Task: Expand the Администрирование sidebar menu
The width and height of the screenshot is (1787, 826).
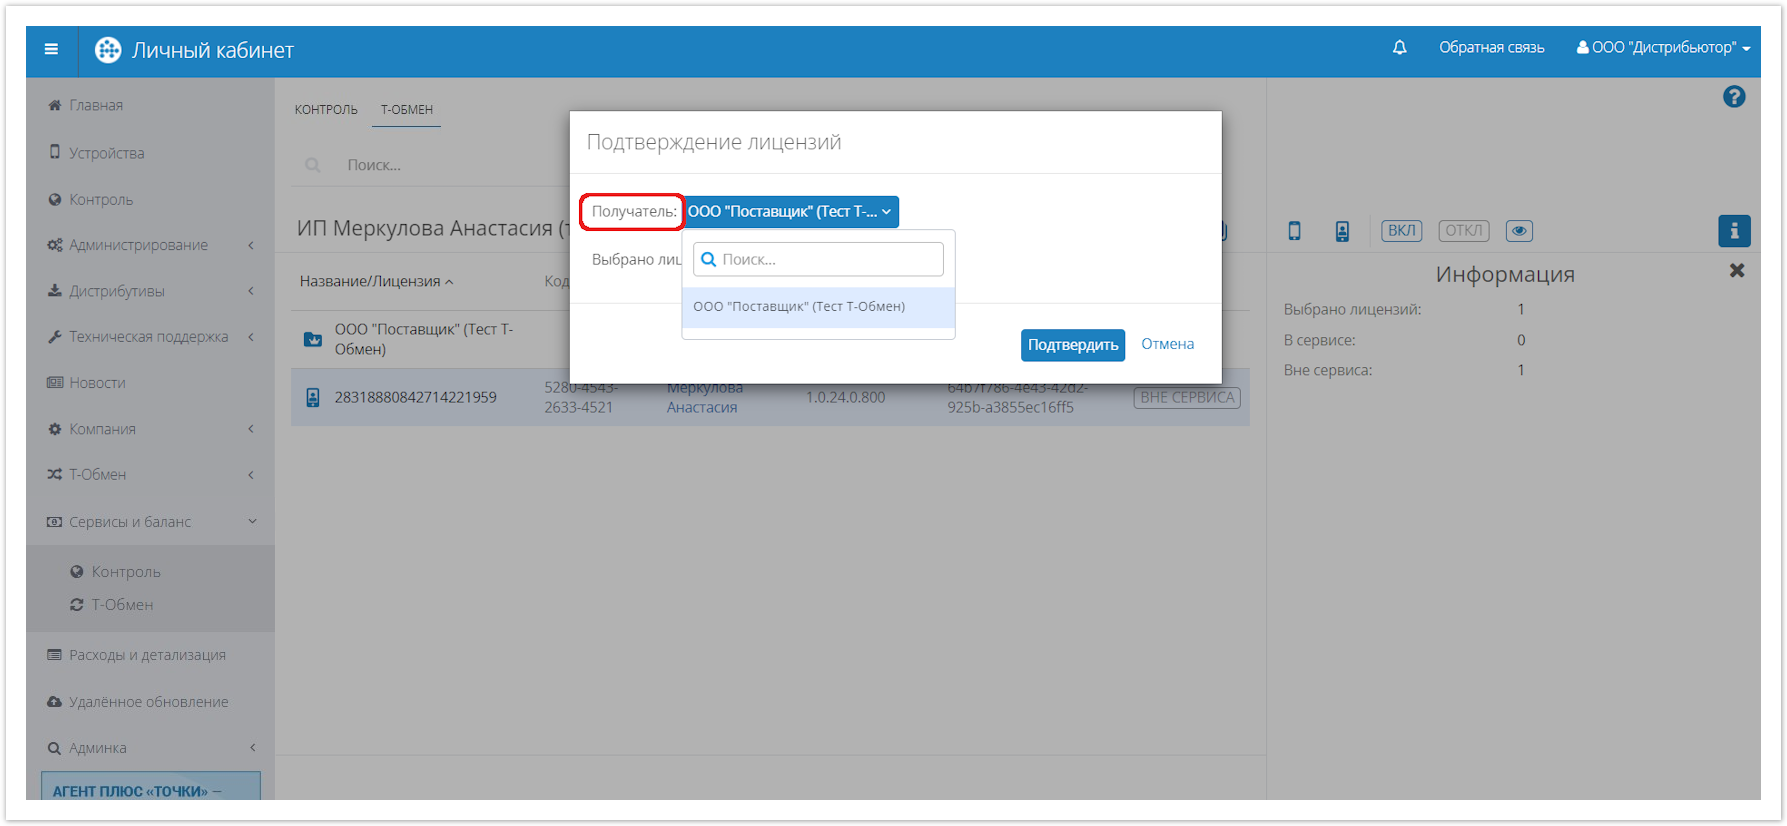Action: pos(139,245)
